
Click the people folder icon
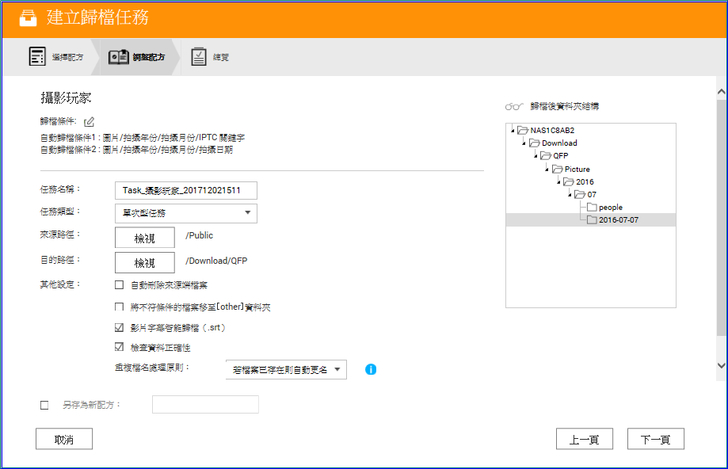[x=592, y=207]
